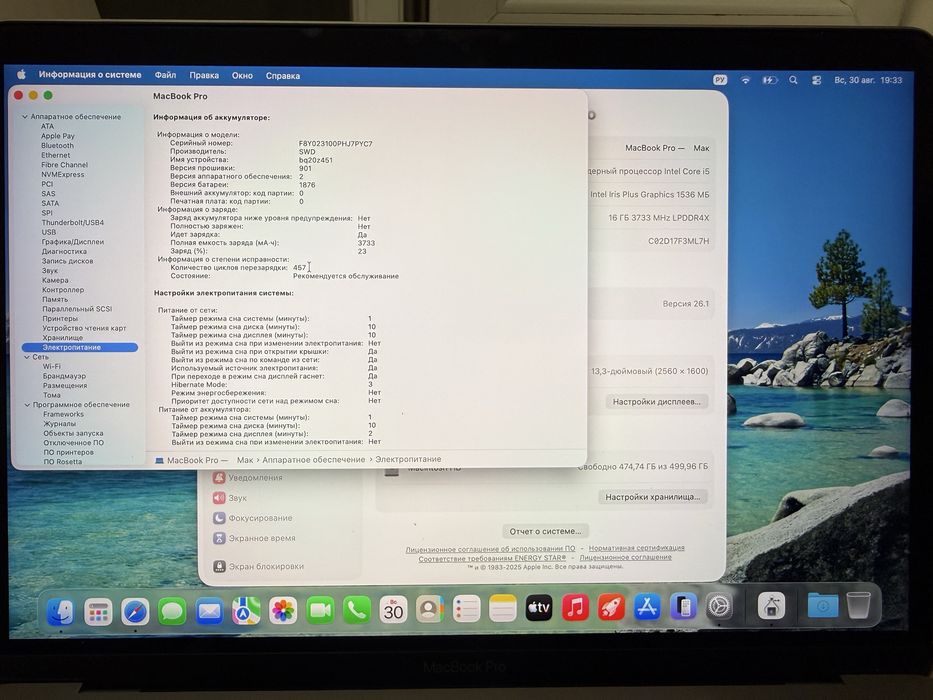Viewport: 933px width, 700px height.
Task: Launch the red rocket app icon
Action: [x=611, y=608]
